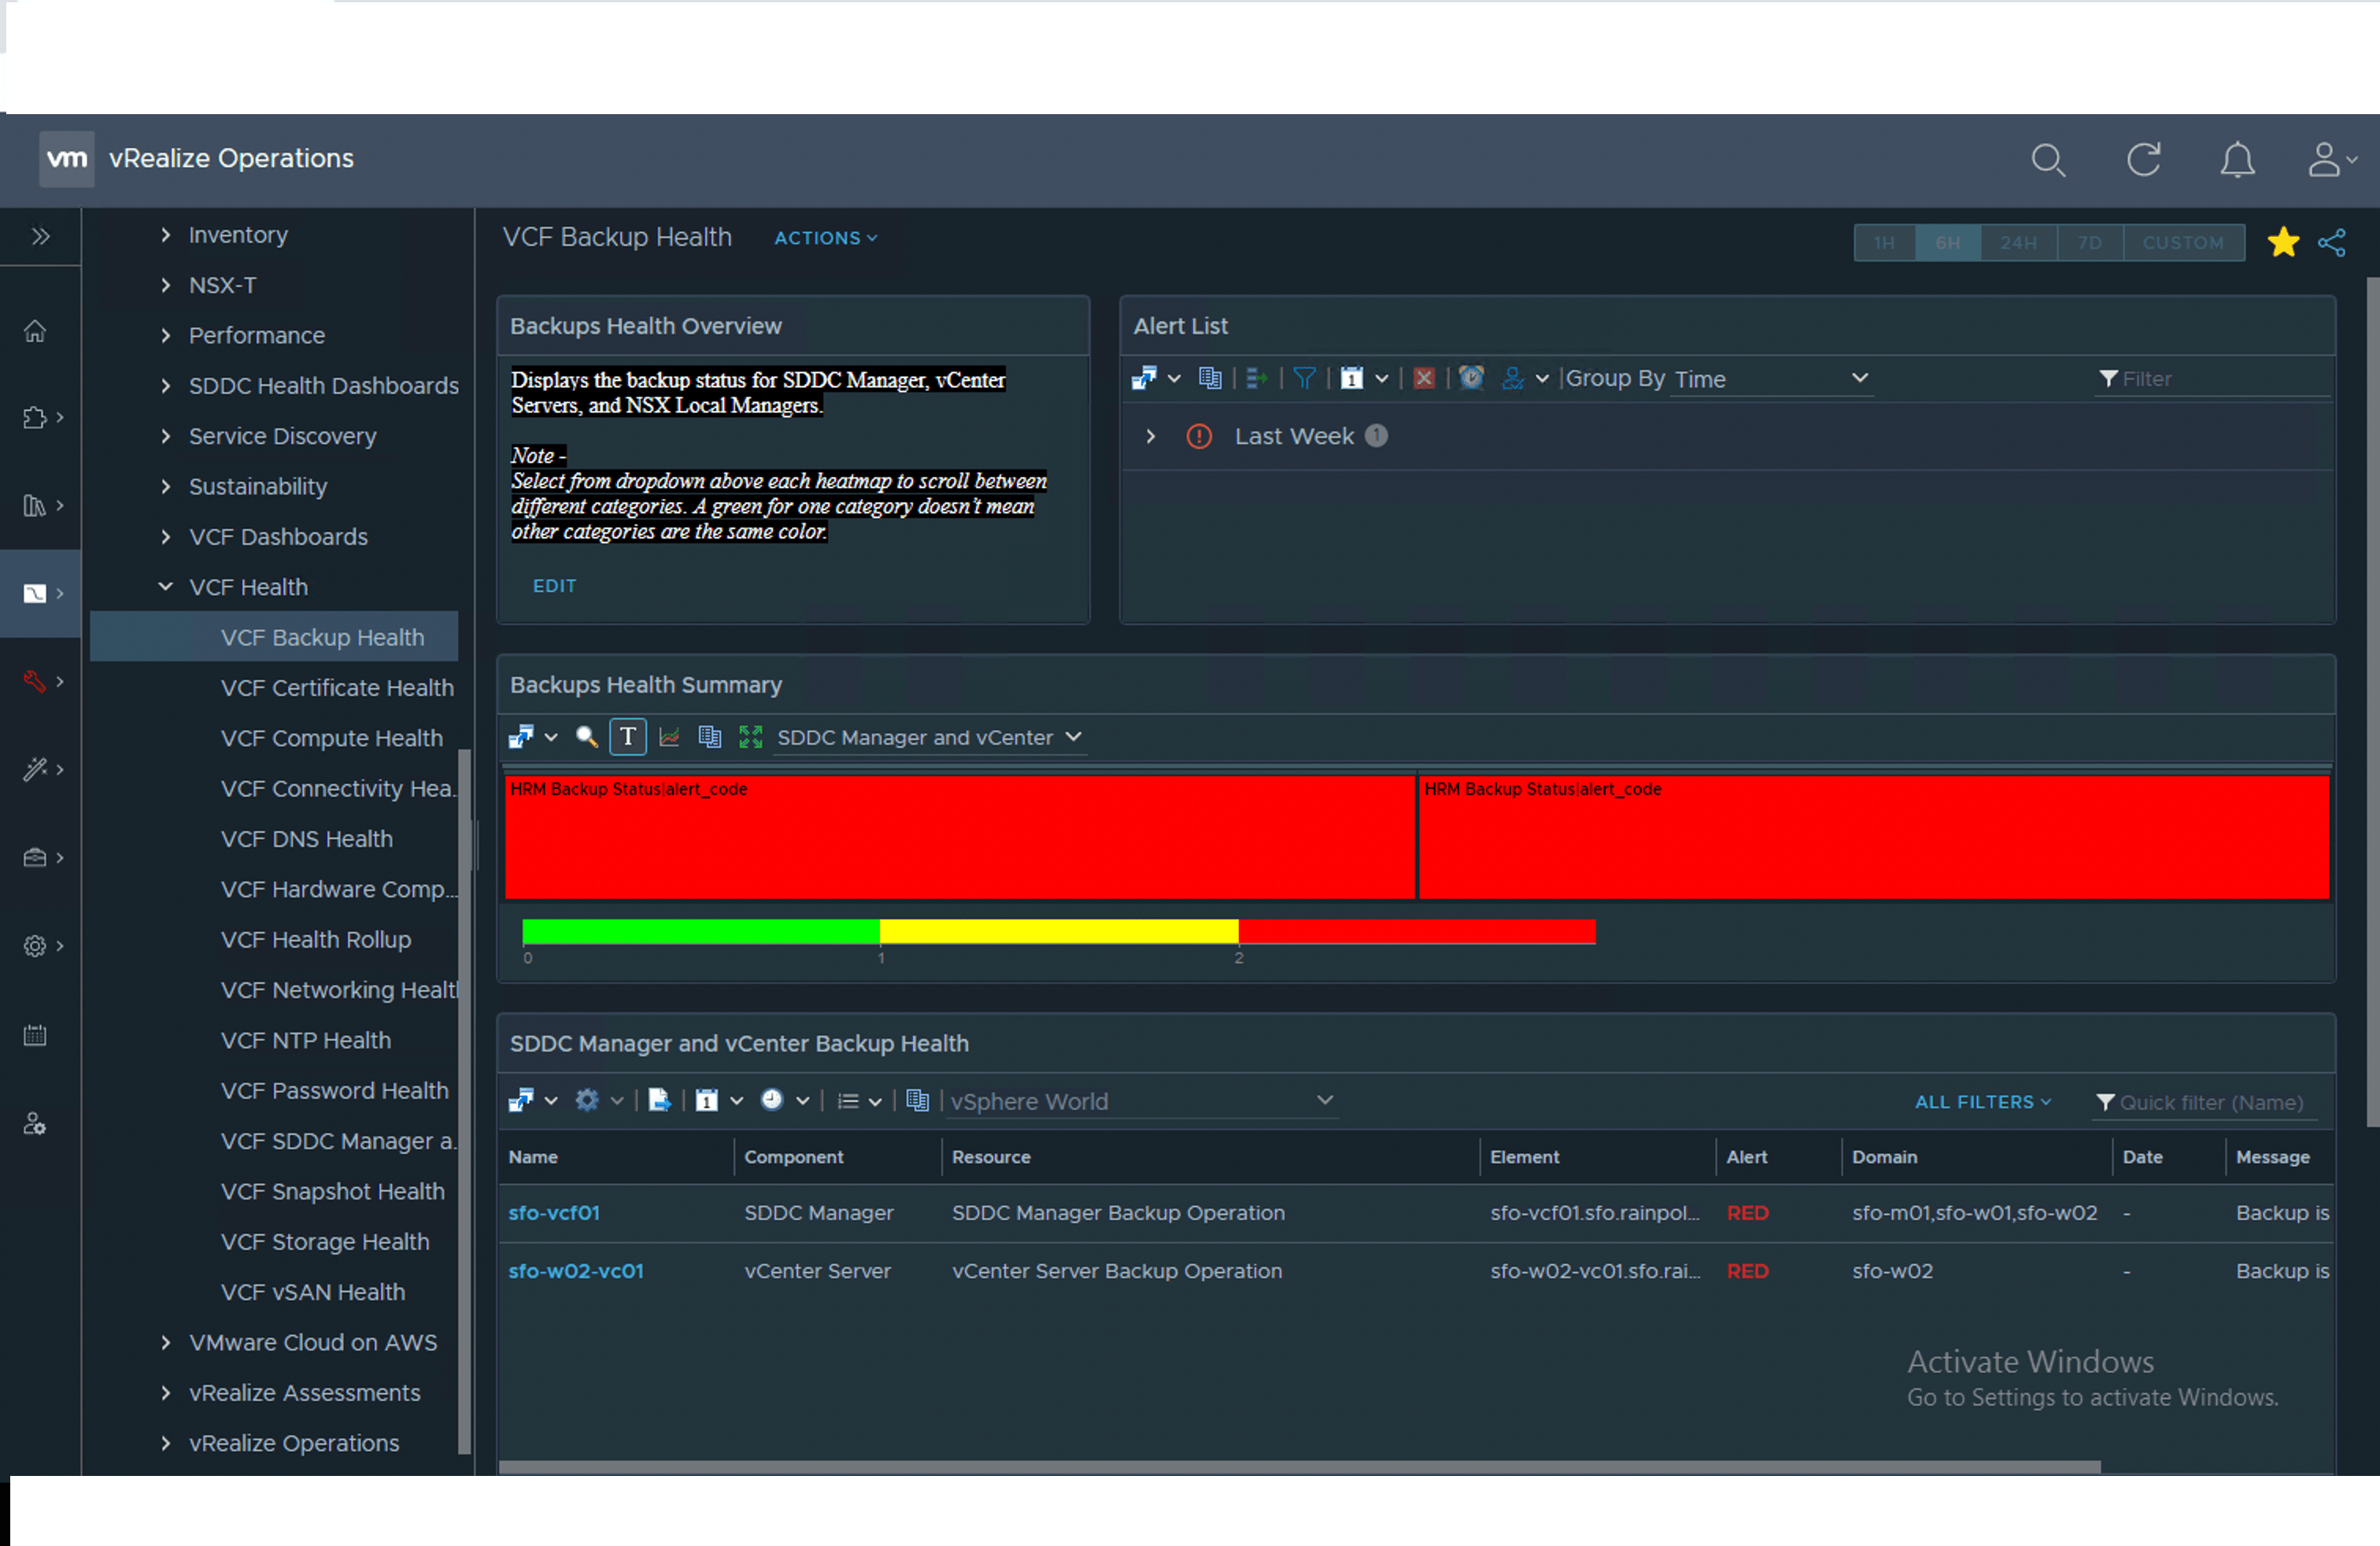The image size is (2380, 1546).
Task: Click the share dashboard icon
Action: [2331, 242]
